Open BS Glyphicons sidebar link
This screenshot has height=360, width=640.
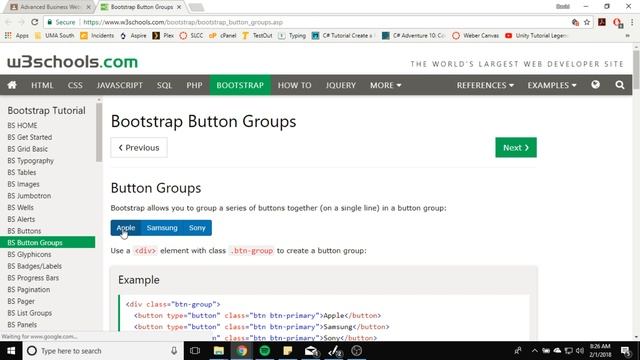[29, 254]
